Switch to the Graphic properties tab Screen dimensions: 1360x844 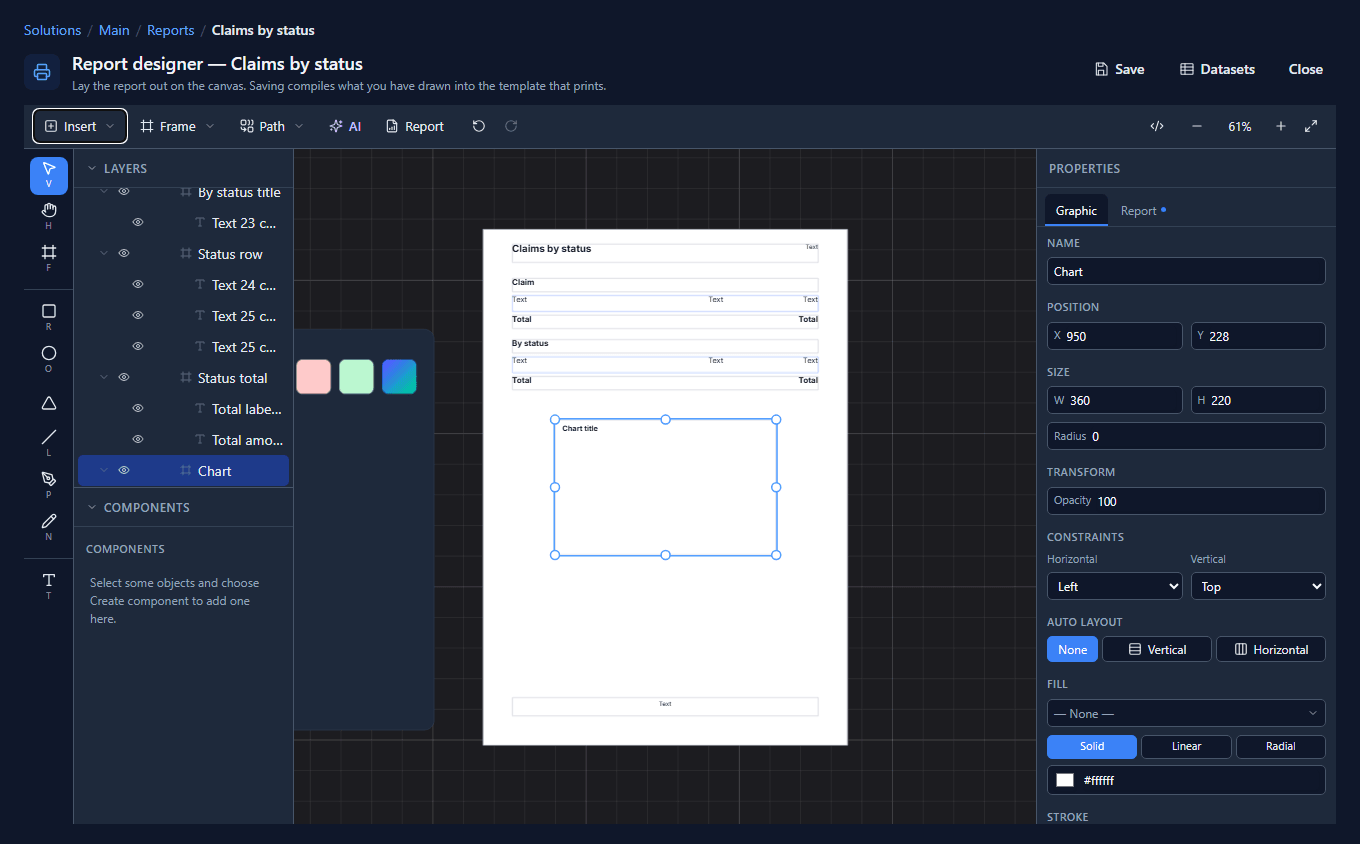tap(1076, 211)
